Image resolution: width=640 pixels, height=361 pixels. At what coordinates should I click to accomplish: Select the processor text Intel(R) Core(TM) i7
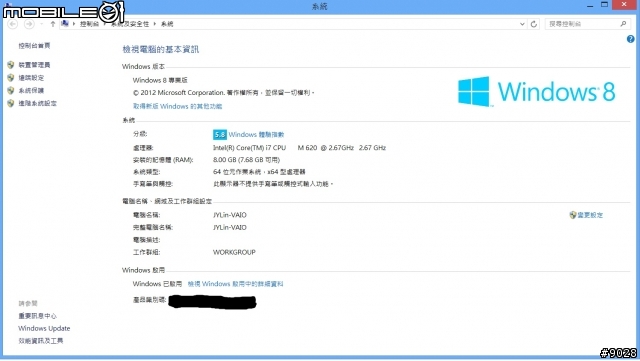(x=249, y=148)
